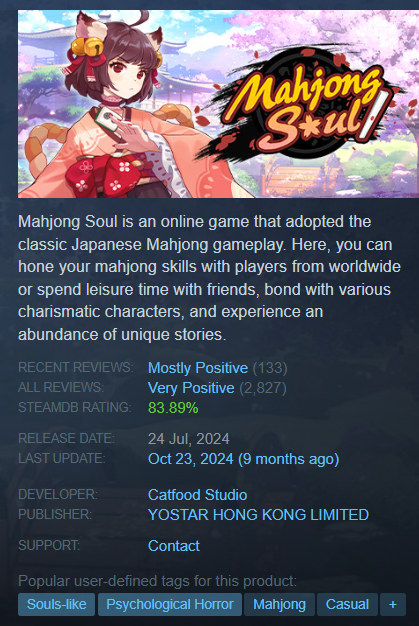
Task: Open the Very Positive all reviews link
Action: pos(191,388)
